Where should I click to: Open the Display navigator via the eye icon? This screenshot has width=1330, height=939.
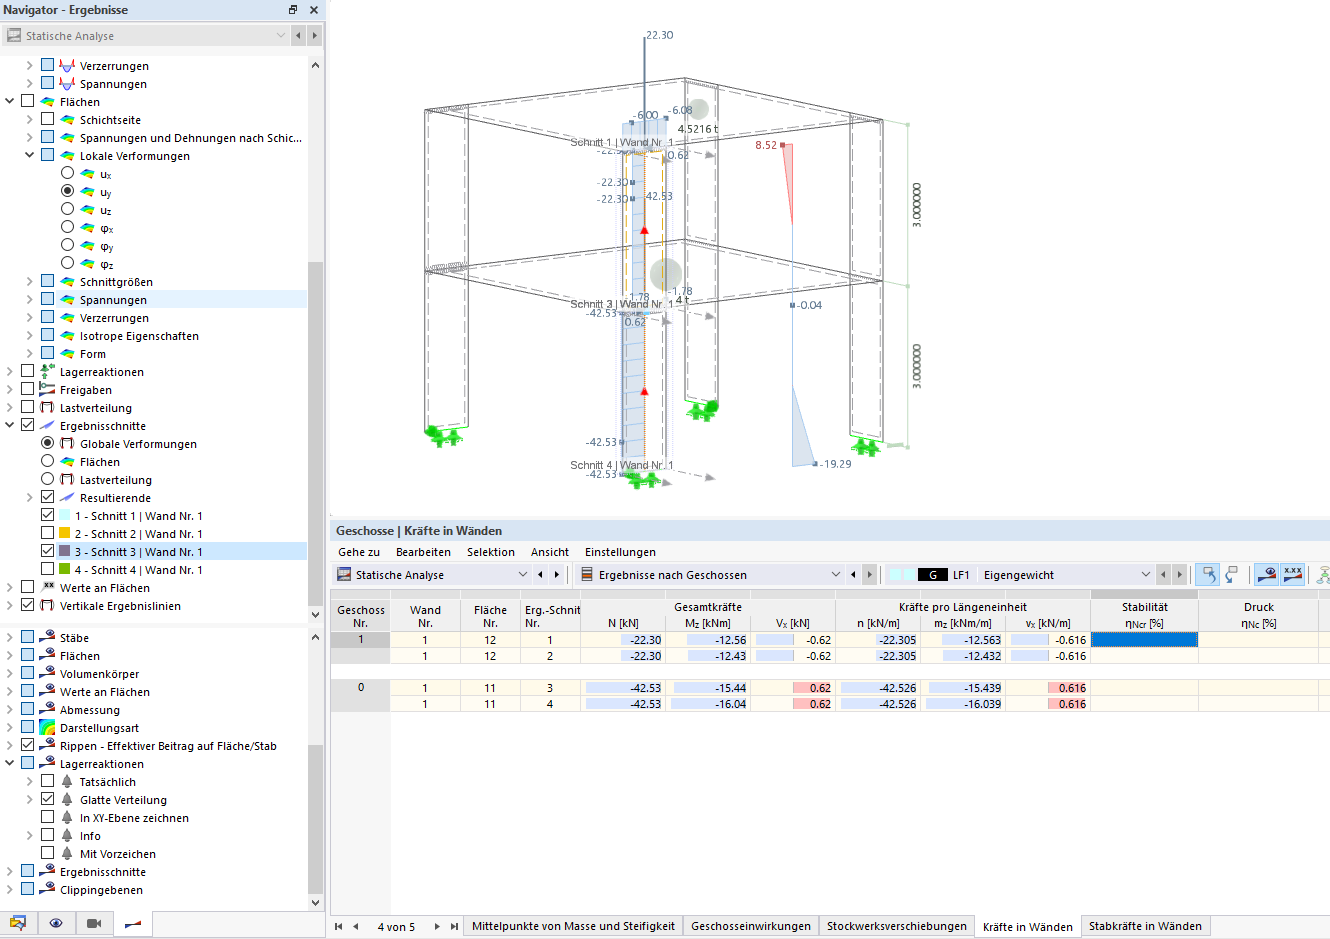[57, 923]
